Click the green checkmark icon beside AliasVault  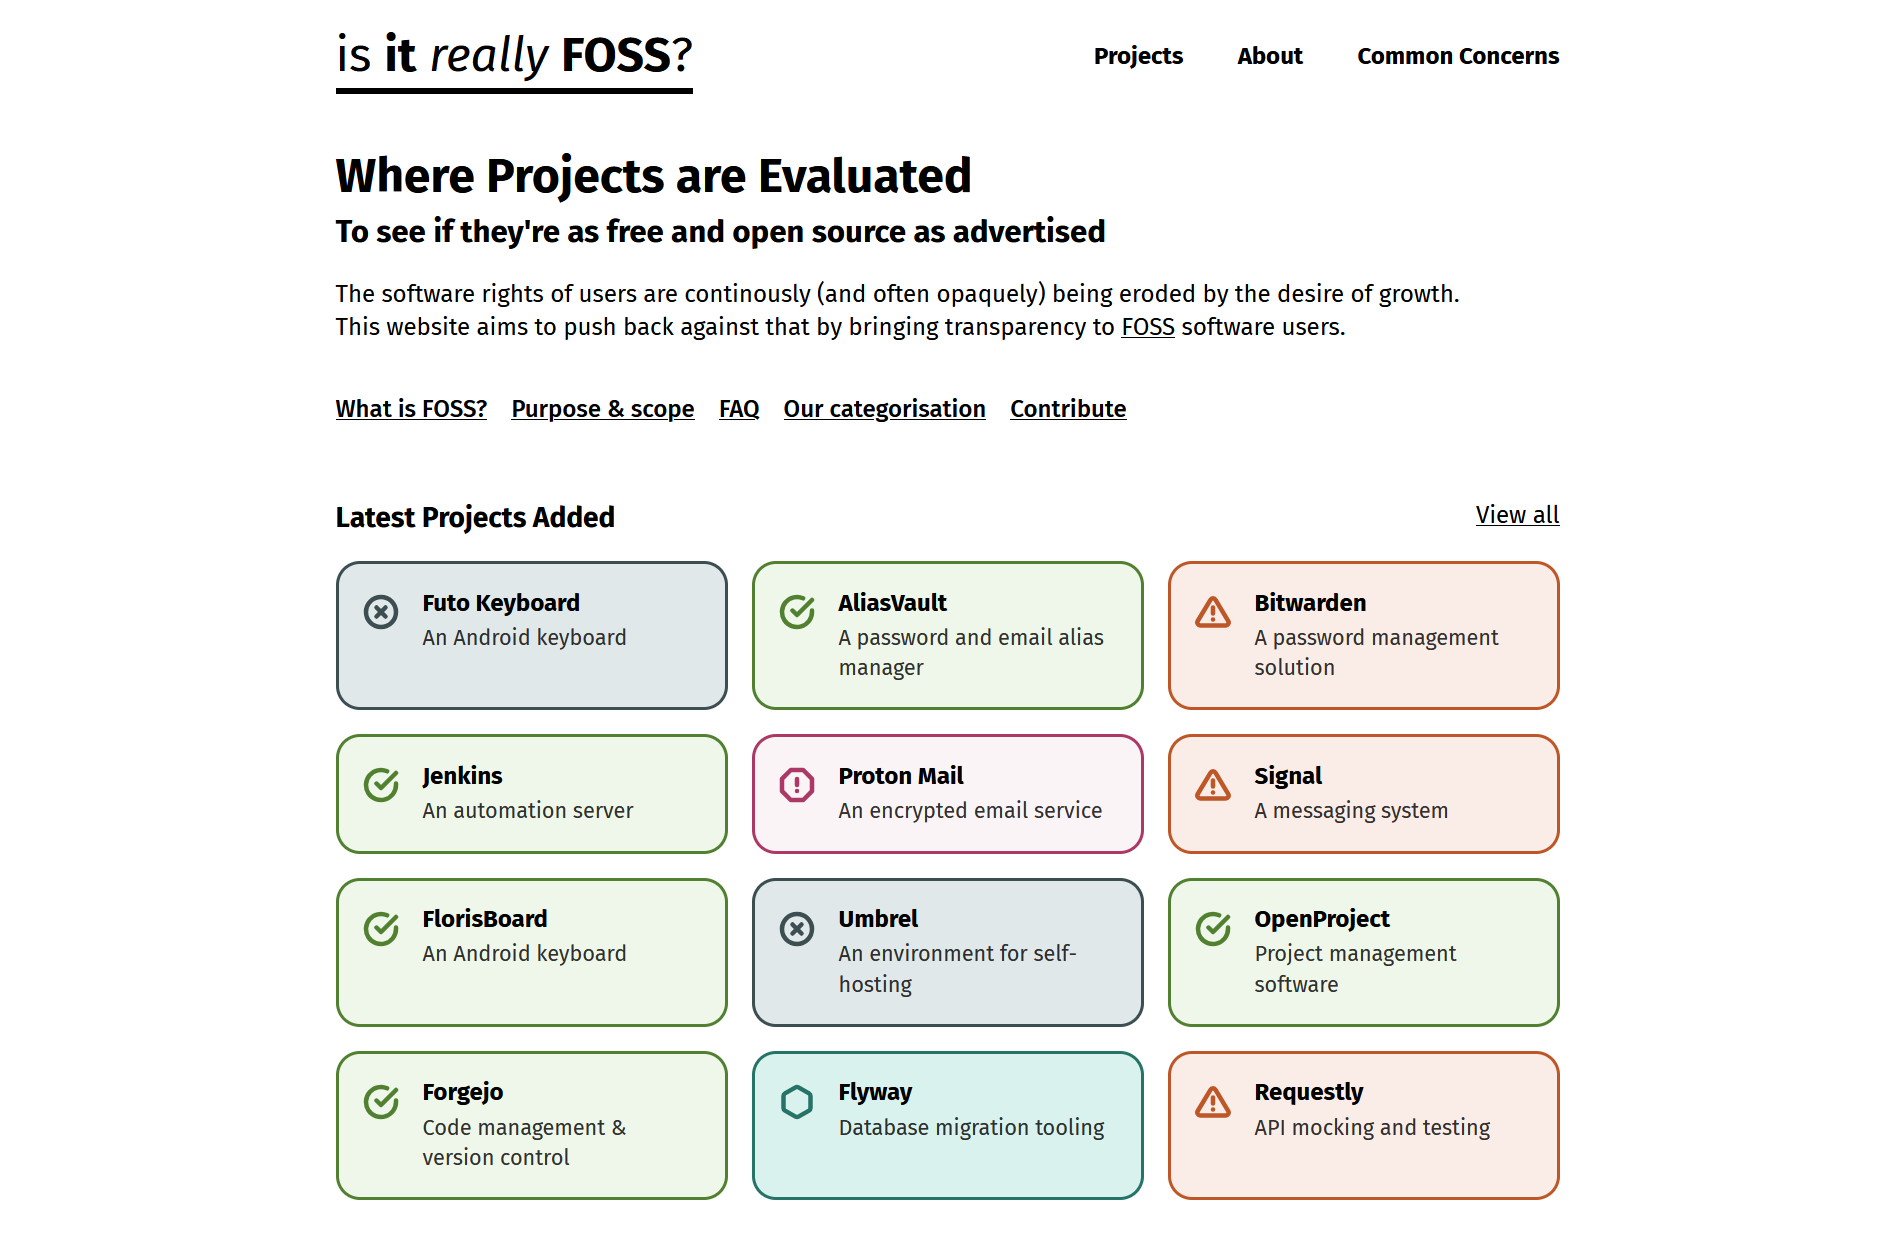[797, 611]
